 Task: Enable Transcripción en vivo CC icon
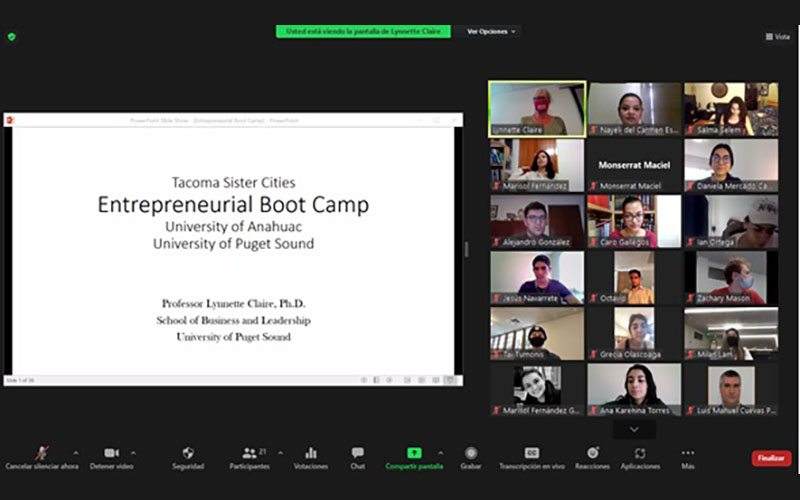(x=532, y=453)
